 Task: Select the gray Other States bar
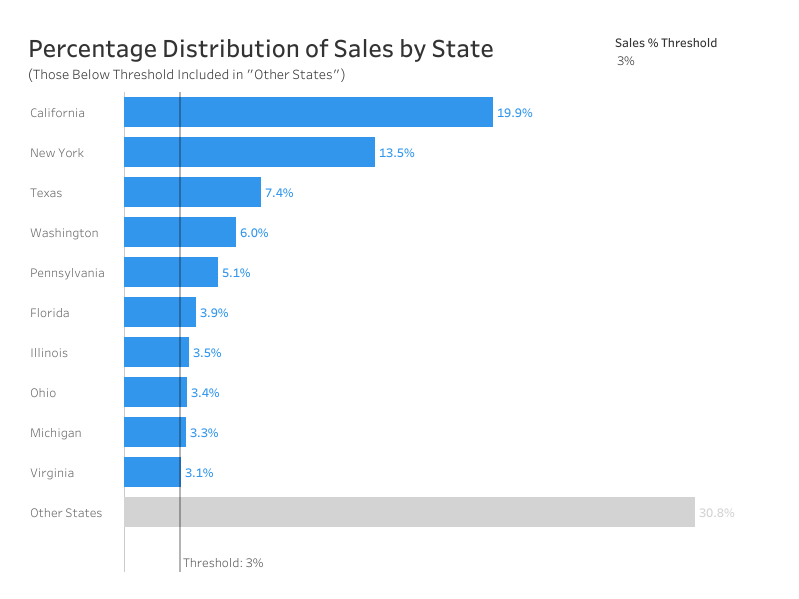click(x=409, y=512)
